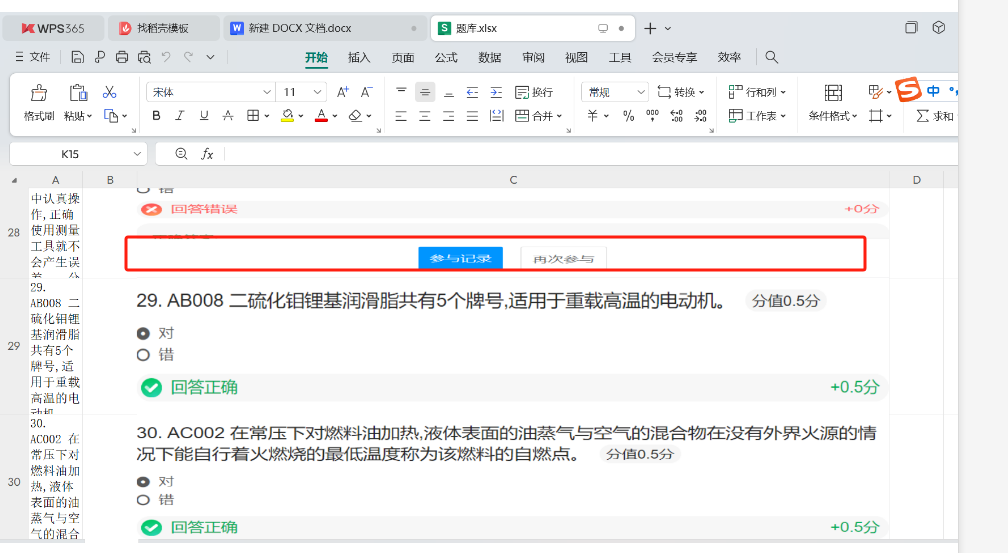Save the workbook with the save icon
Screen dimensions: 1008x553
tap(77, 57)
